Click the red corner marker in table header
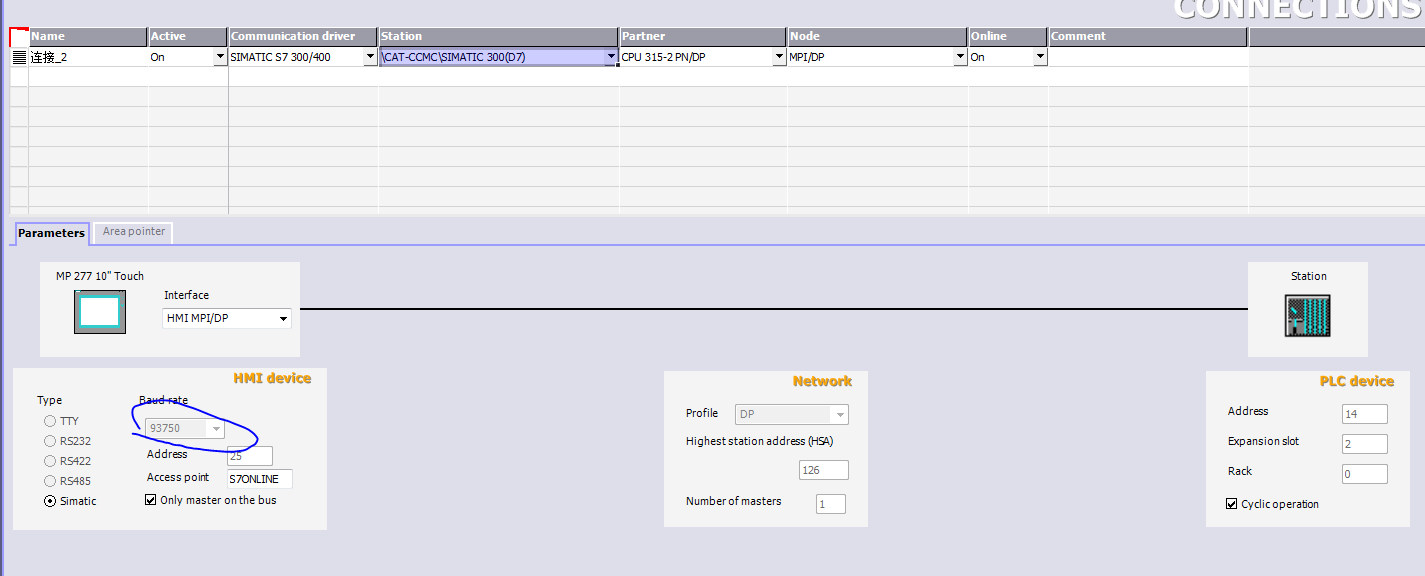 coord(19,36)
